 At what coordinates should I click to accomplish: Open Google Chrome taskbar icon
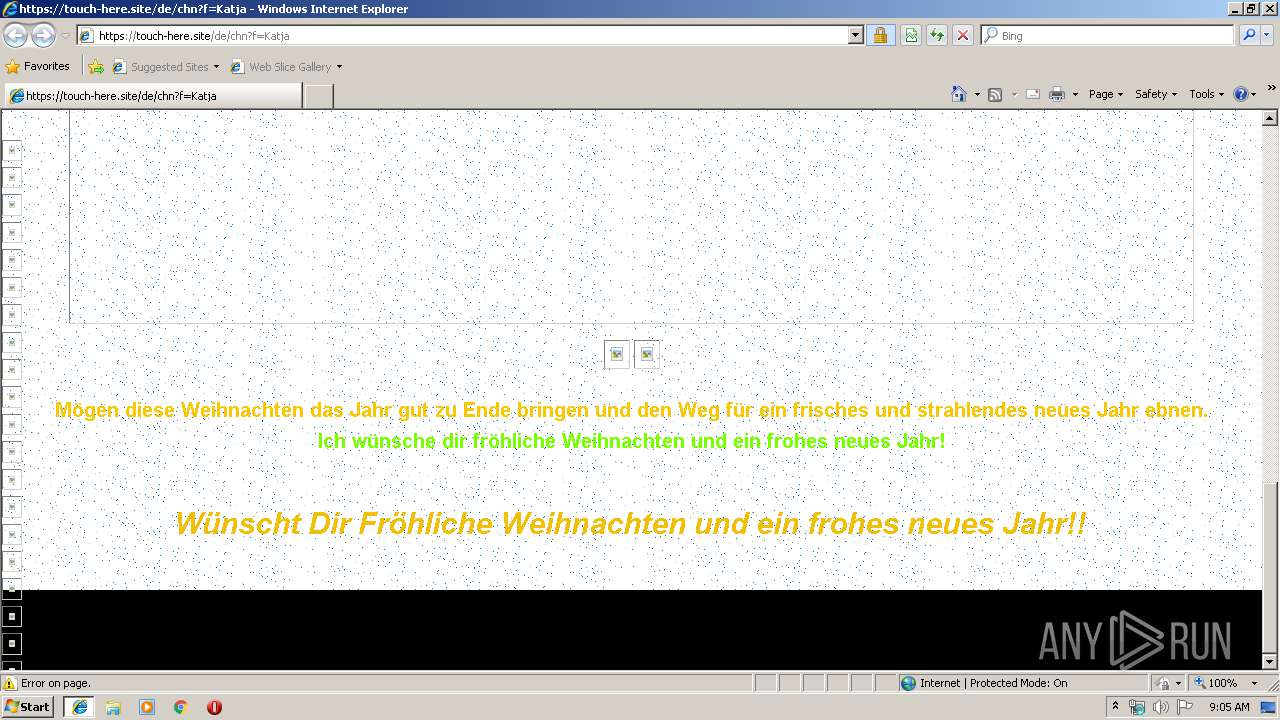181,707
